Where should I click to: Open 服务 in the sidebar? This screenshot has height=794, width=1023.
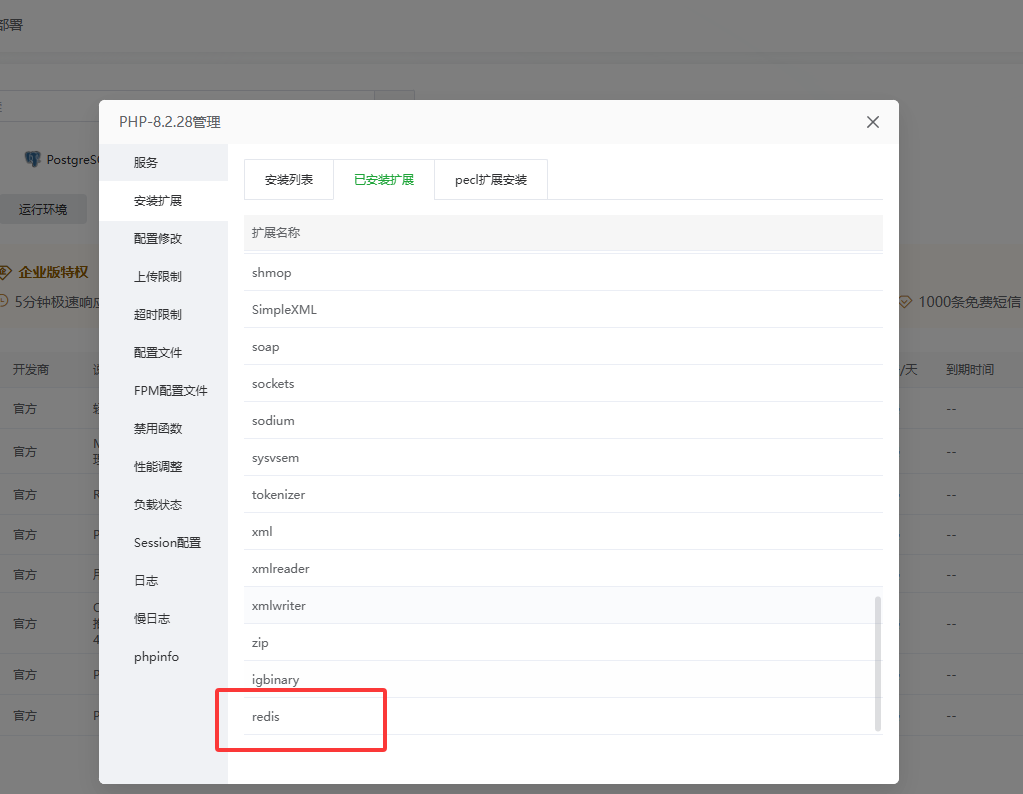coord(146,163)
